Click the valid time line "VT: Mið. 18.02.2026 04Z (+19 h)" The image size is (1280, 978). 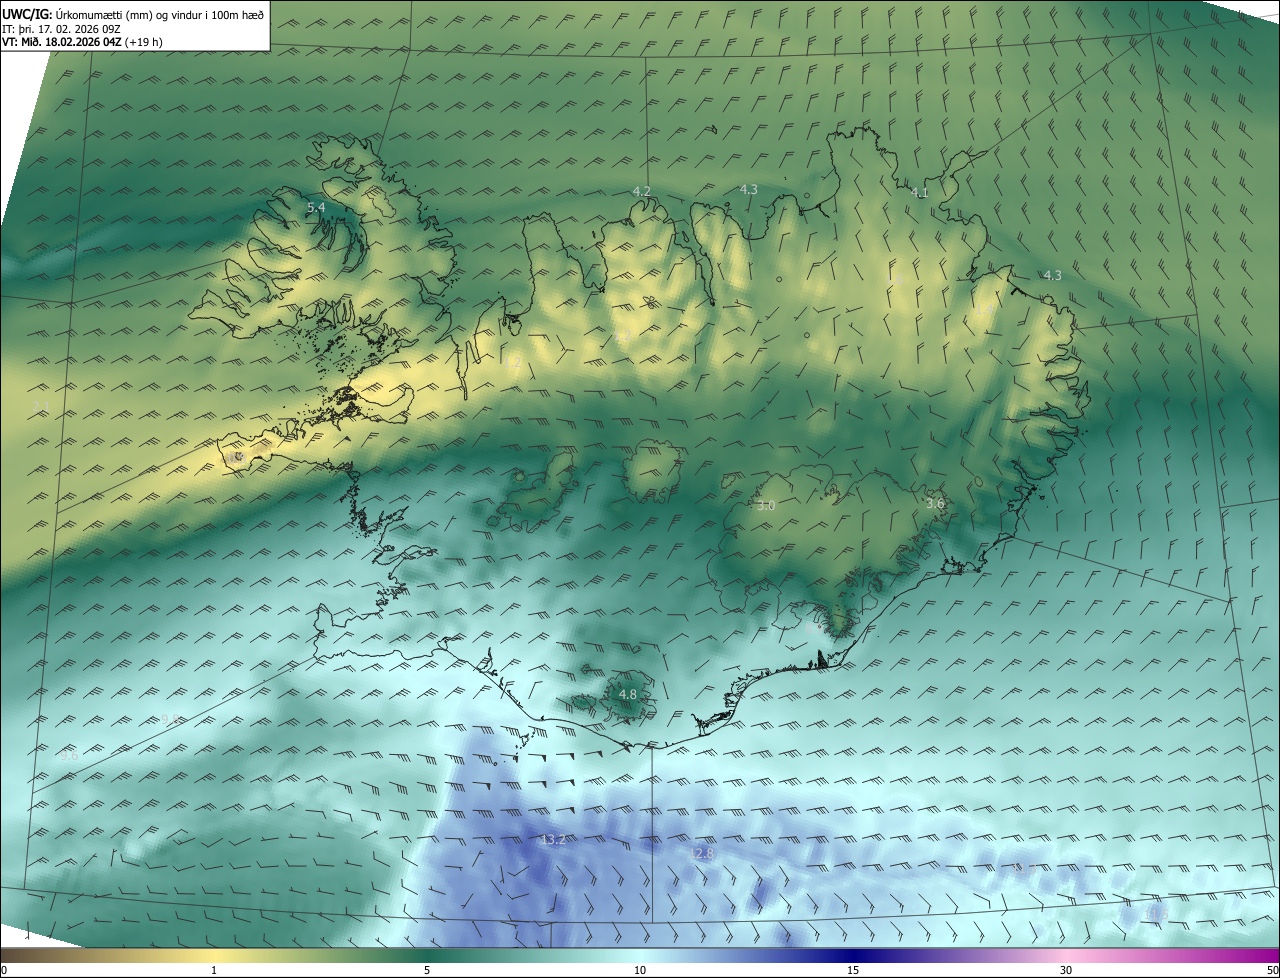pos(82,42)
